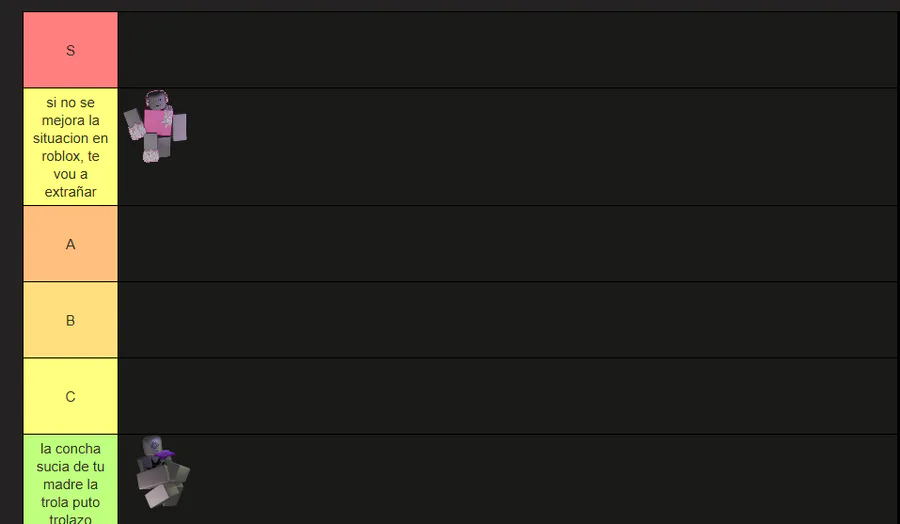900x524 pixels.
Task: Click the letter B on its tier label
Action: [70, 320]
